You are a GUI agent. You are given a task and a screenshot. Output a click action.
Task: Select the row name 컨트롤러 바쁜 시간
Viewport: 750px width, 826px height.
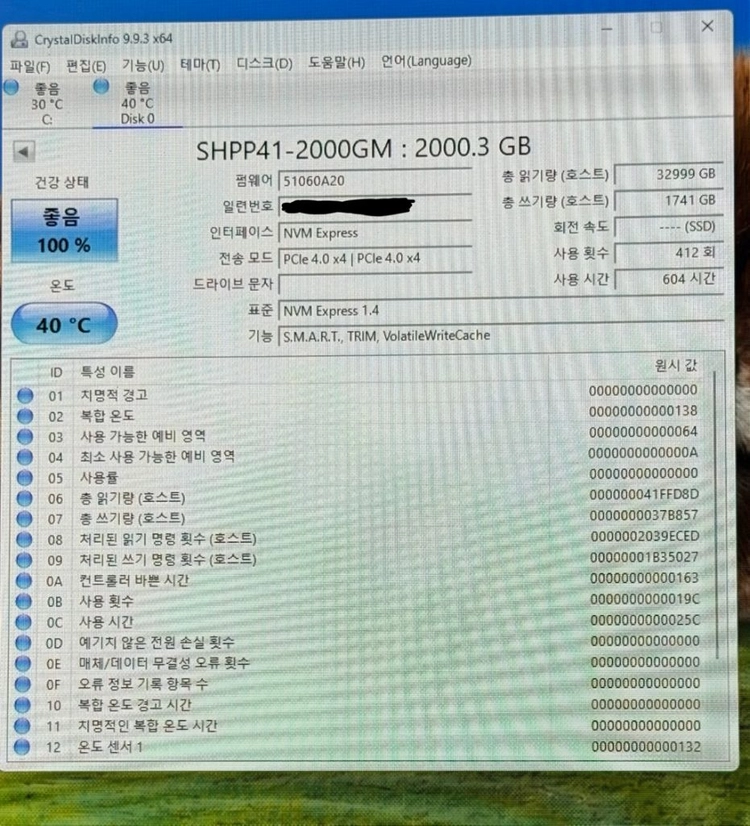tap(134, 581)
